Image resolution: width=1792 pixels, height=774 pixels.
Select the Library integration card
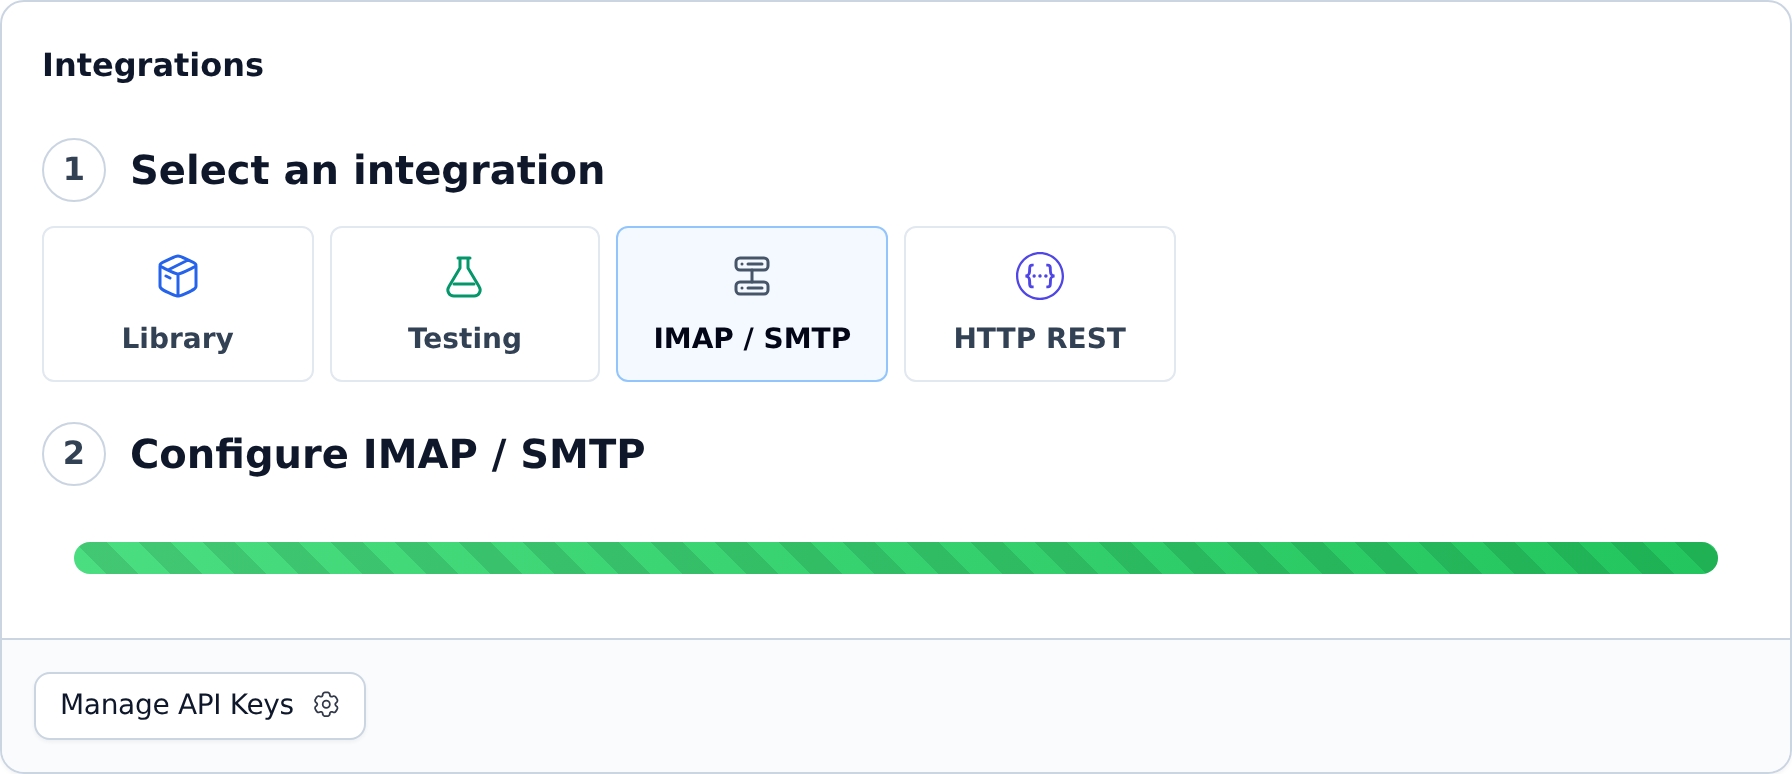[178, 304]
